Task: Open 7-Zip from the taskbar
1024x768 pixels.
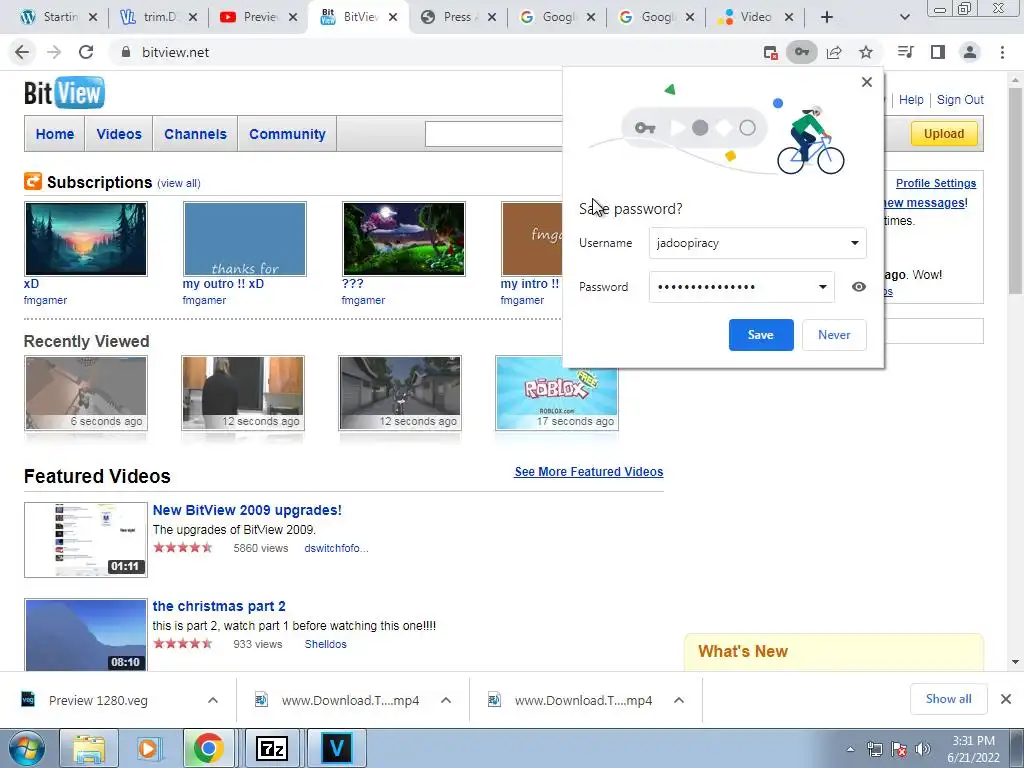Action: 271,749
